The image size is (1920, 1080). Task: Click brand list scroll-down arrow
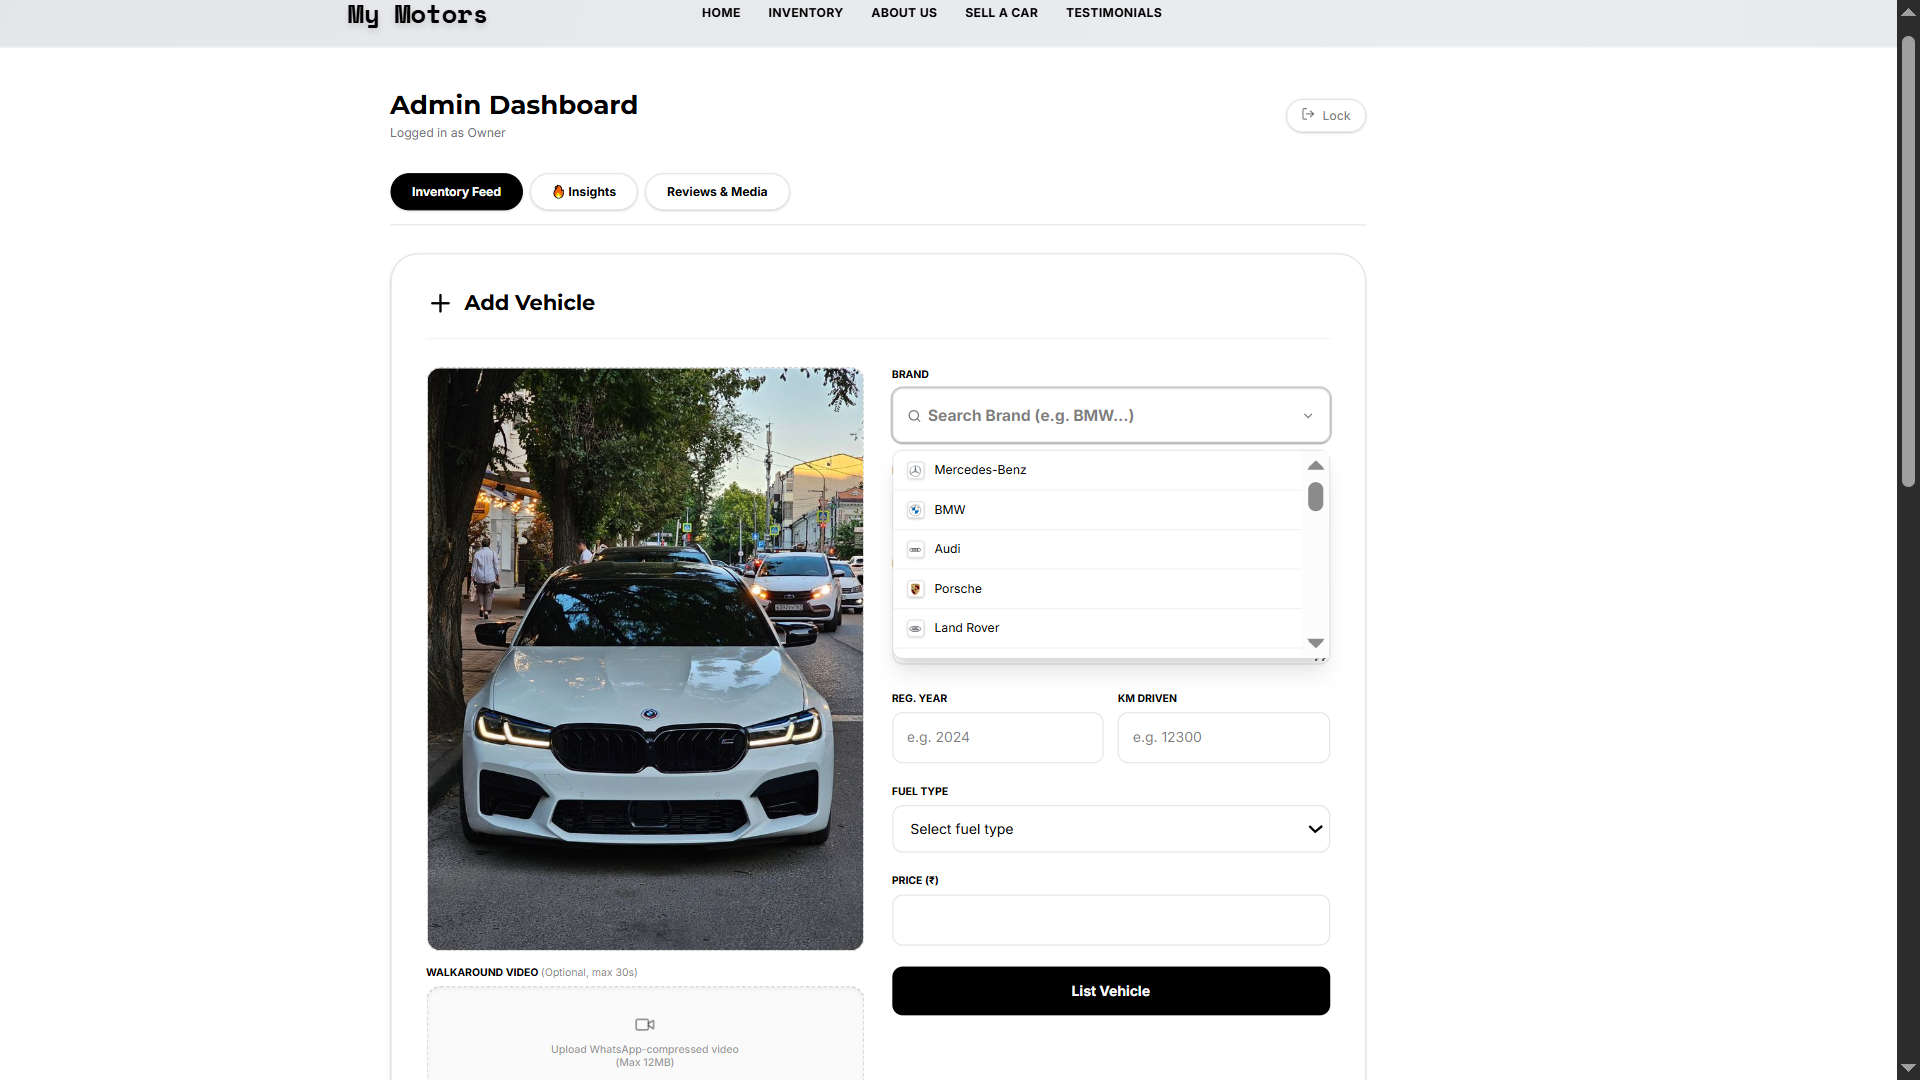(x=1316, y=643)
